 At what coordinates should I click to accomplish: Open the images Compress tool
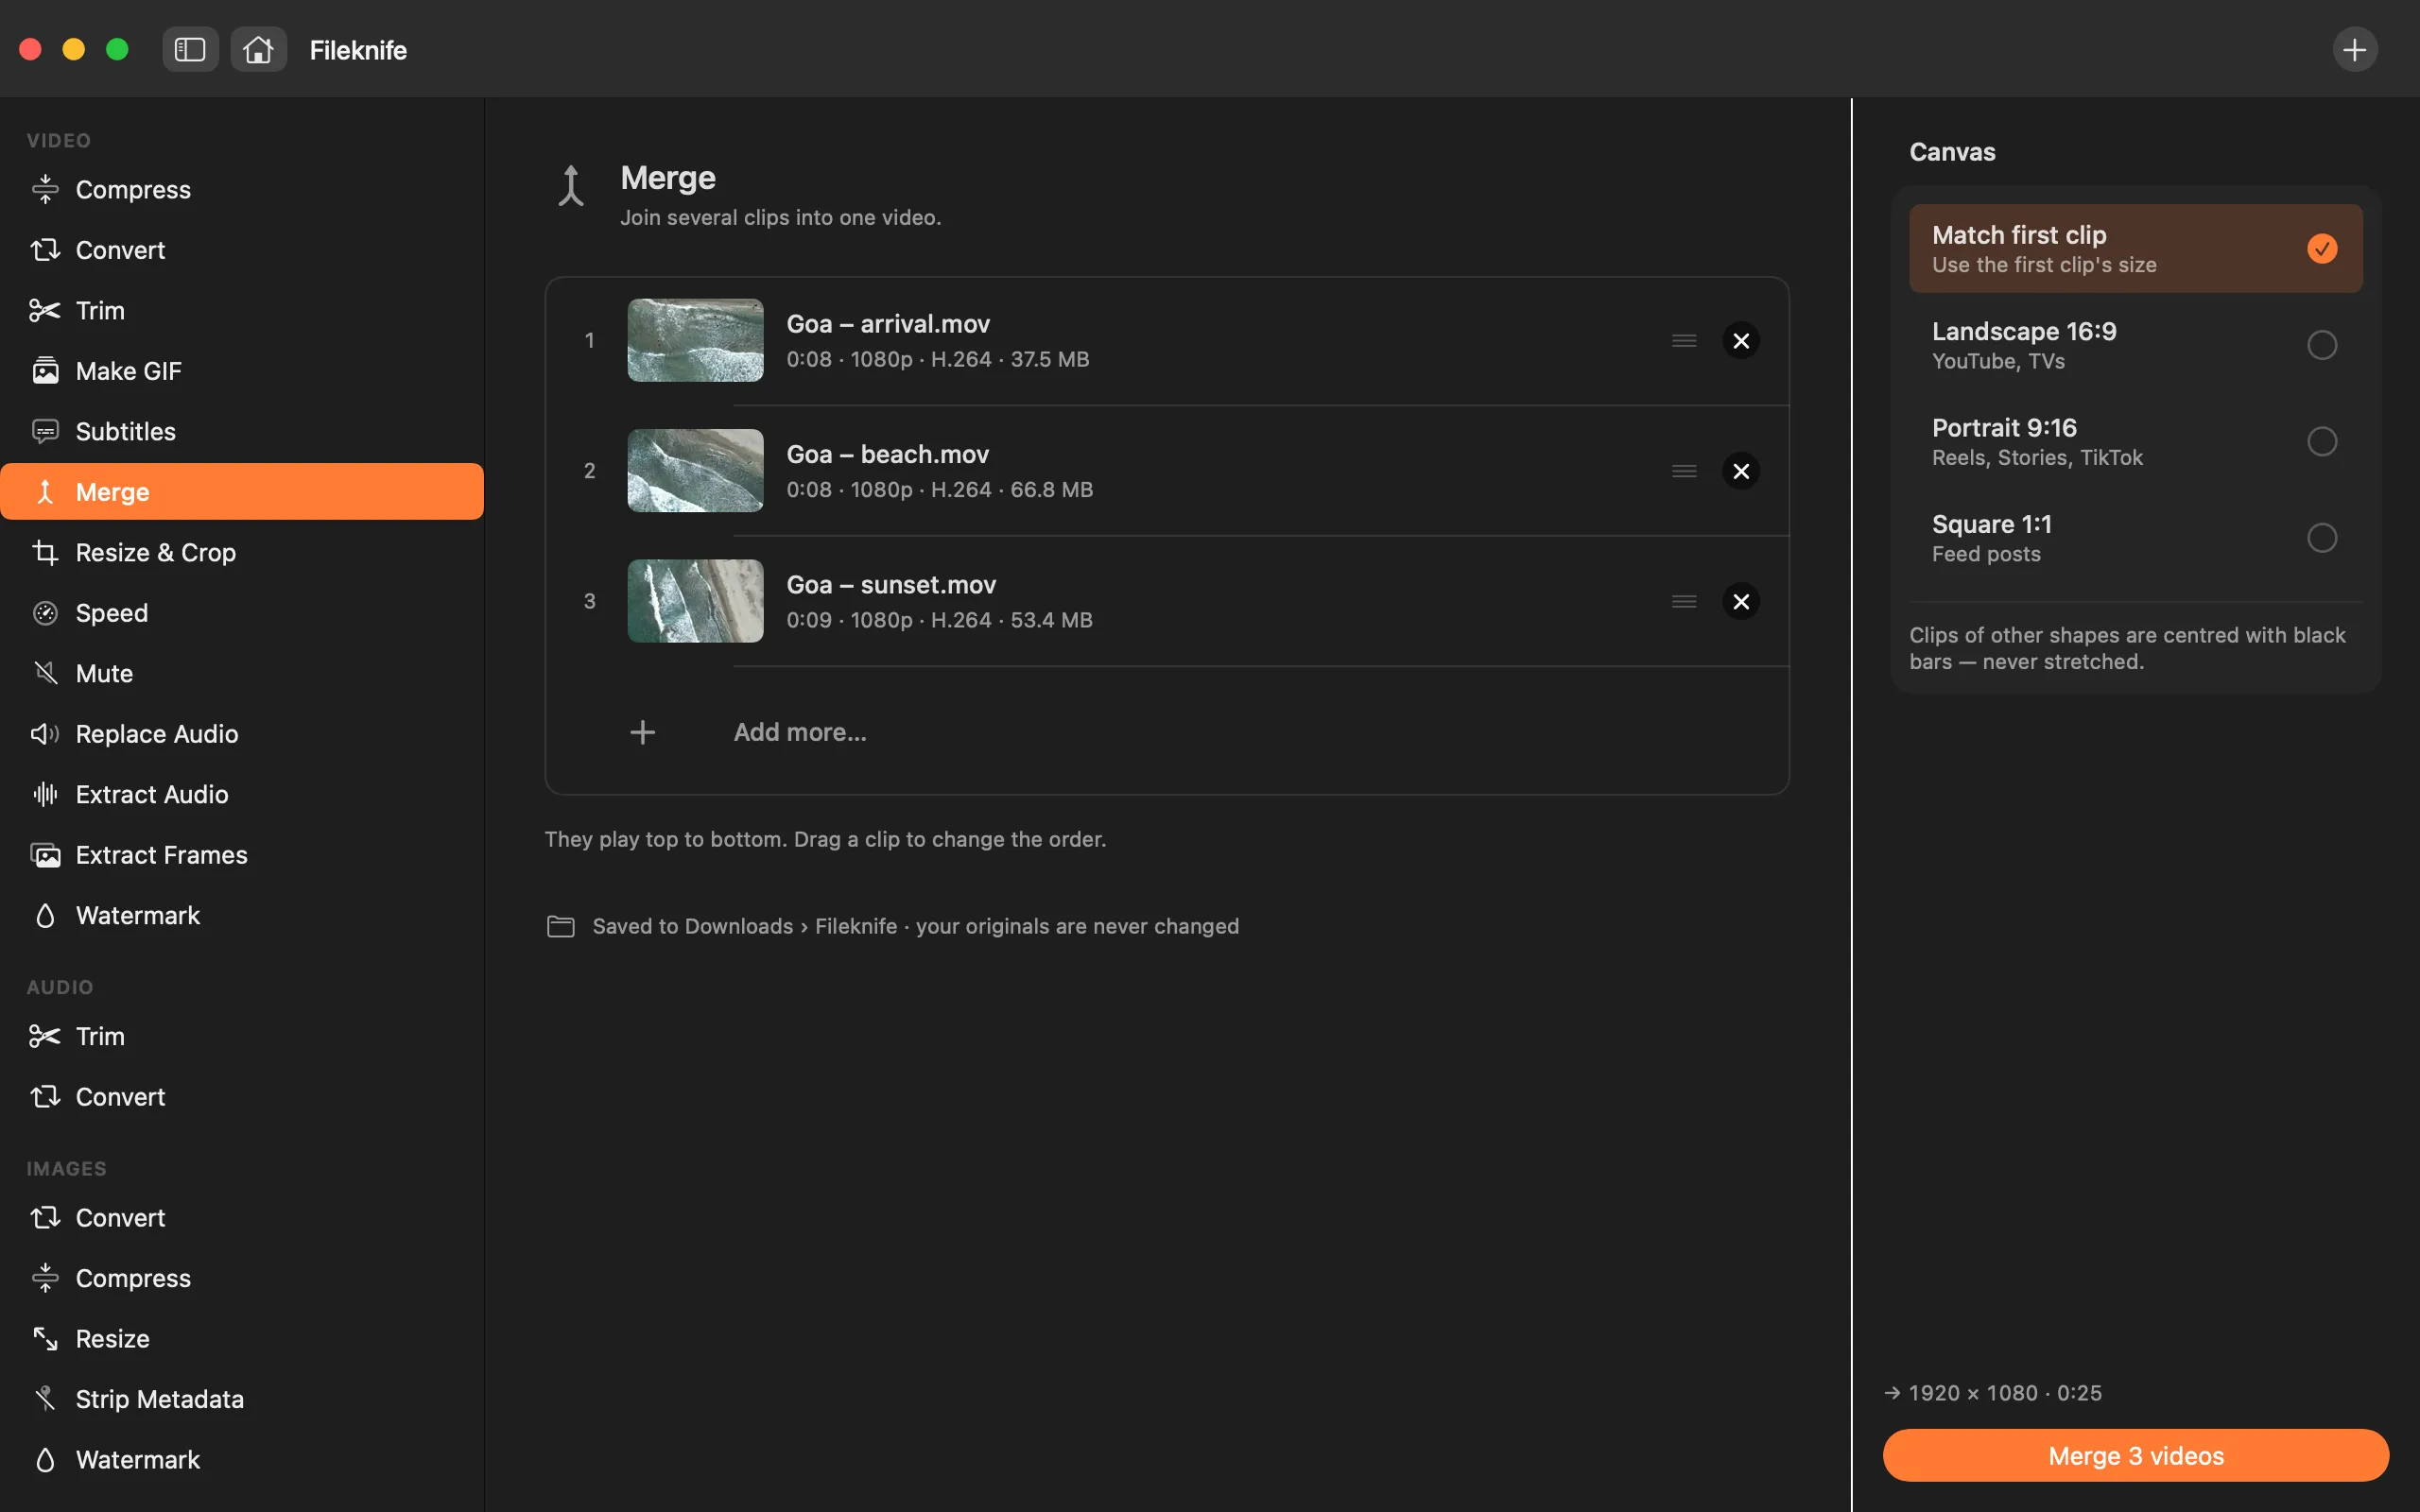(x=242, y=1278)
